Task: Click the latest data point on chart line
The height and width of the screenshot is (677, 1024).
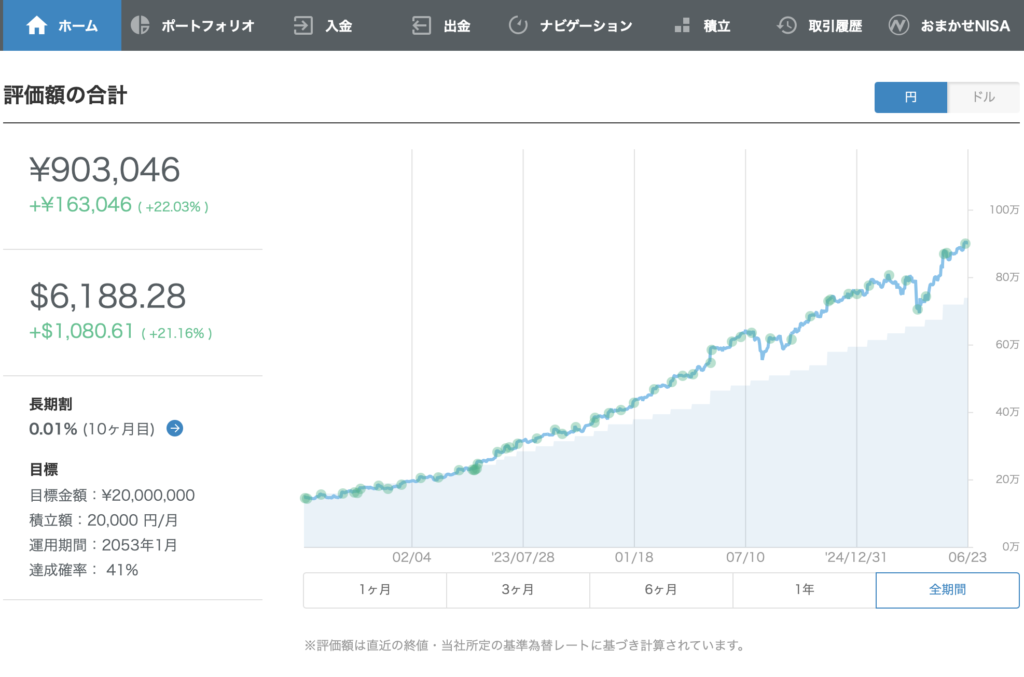Action: pyautogui.click(x=966, y=244)
